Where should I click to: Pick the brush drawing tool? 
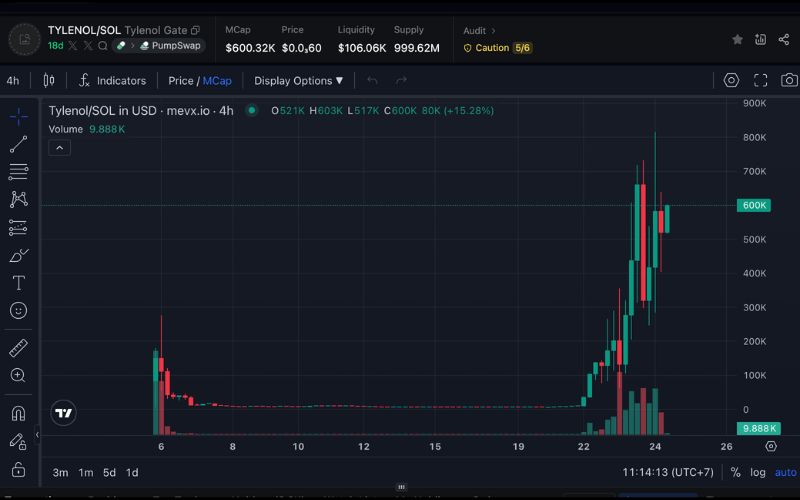pos(18,255)
